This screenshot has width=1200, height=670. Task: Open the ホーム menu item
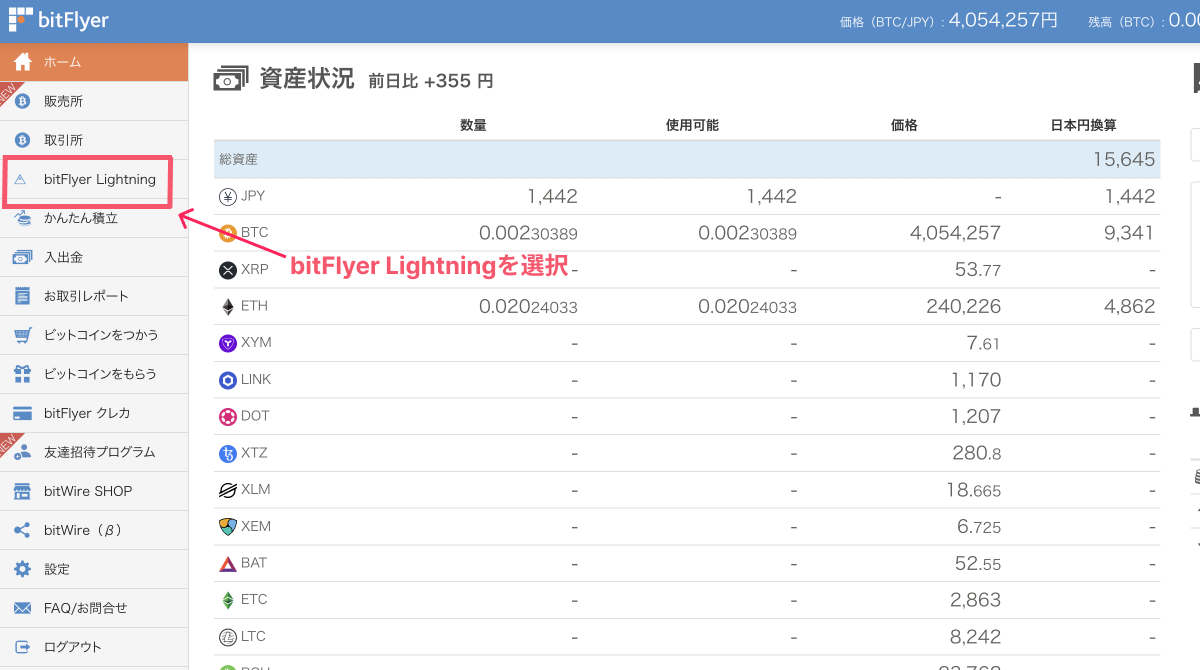click(94, 62)
